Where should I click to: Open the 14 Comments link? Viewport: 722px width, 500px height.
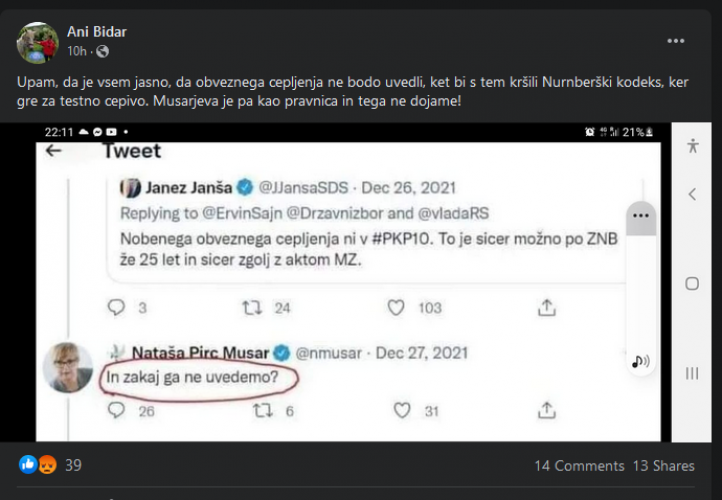point(578,465)
